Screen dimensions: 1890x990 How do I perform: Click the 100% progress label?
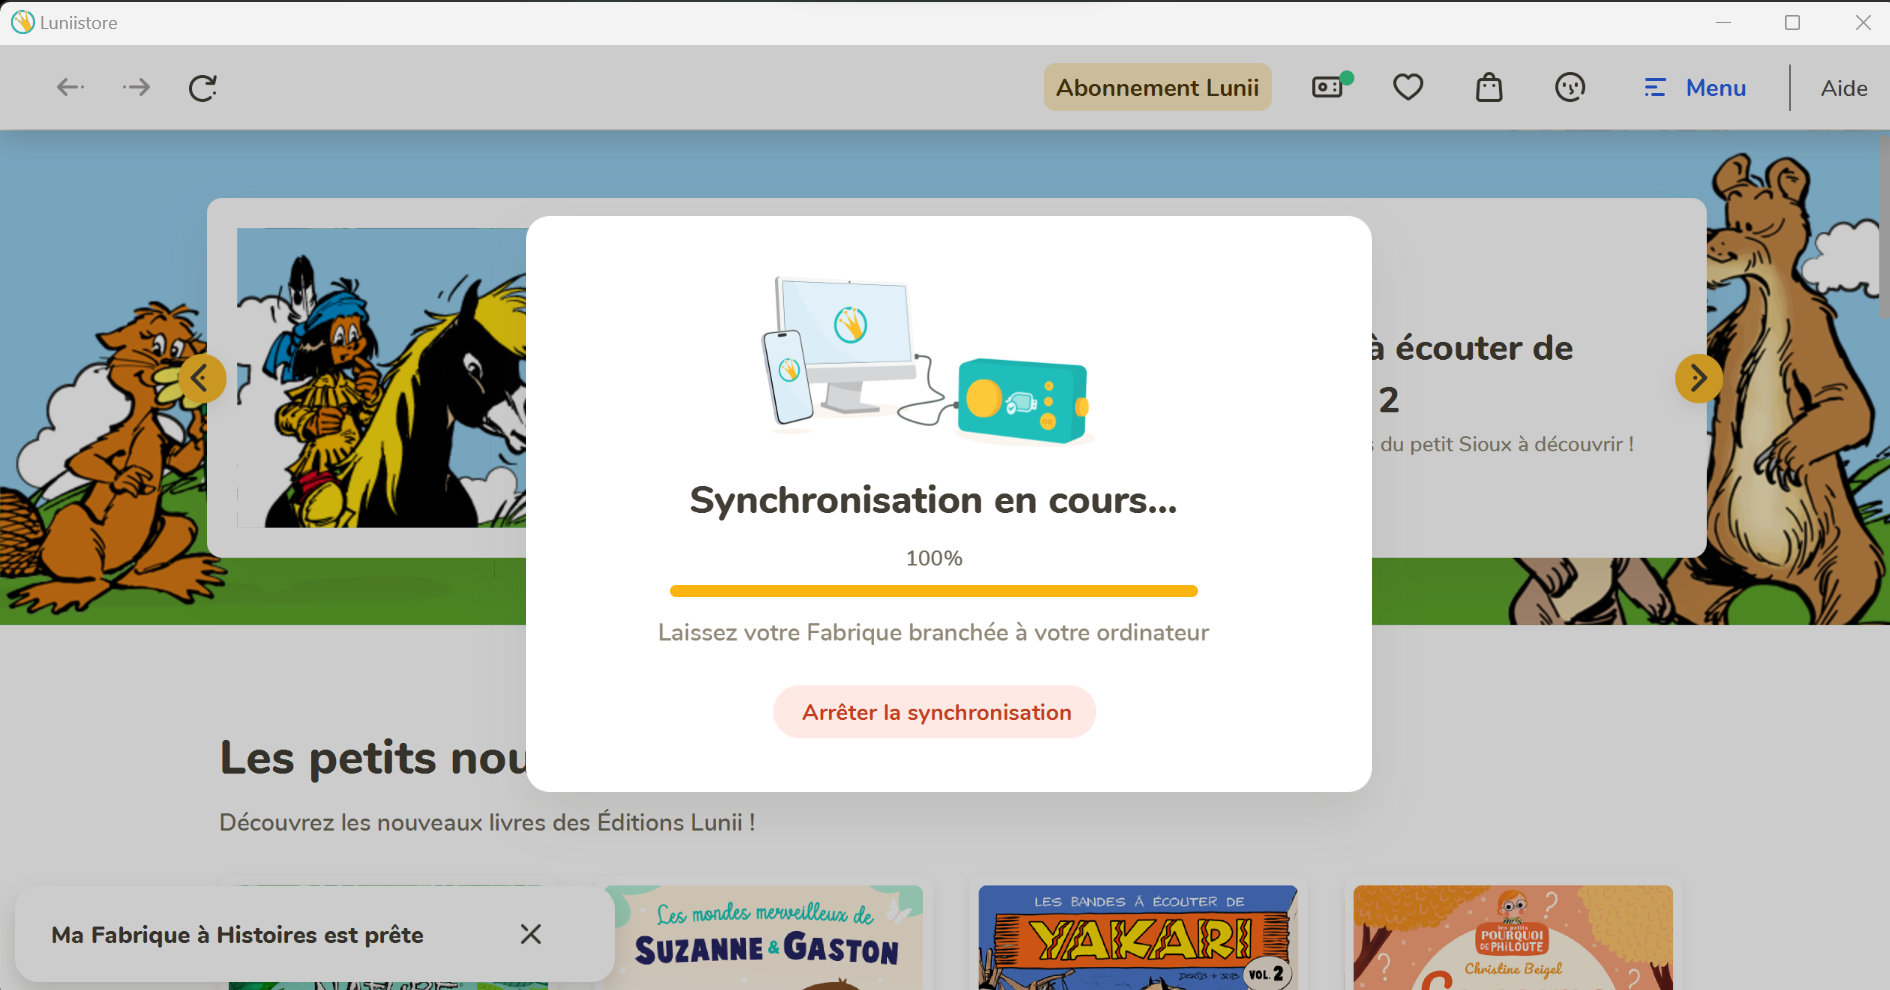tap(934, 558)
